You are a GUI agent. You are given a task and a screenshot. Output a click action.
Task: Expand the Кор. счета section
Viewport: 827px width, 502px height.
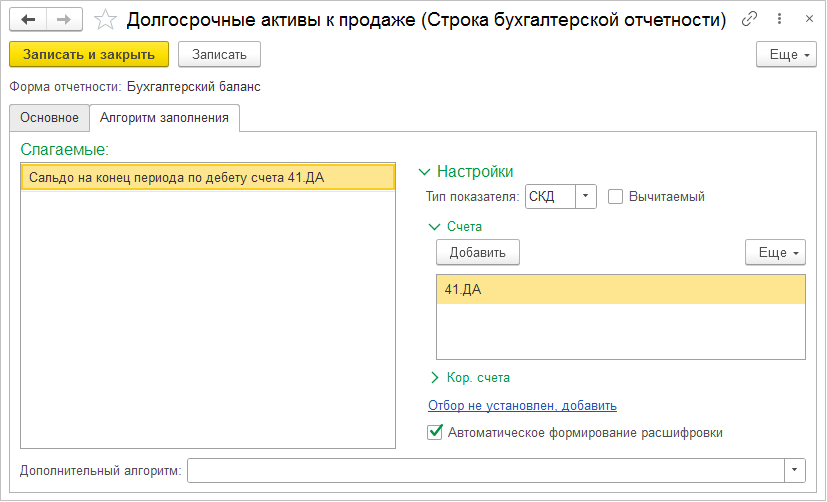(x=435, y=378)
